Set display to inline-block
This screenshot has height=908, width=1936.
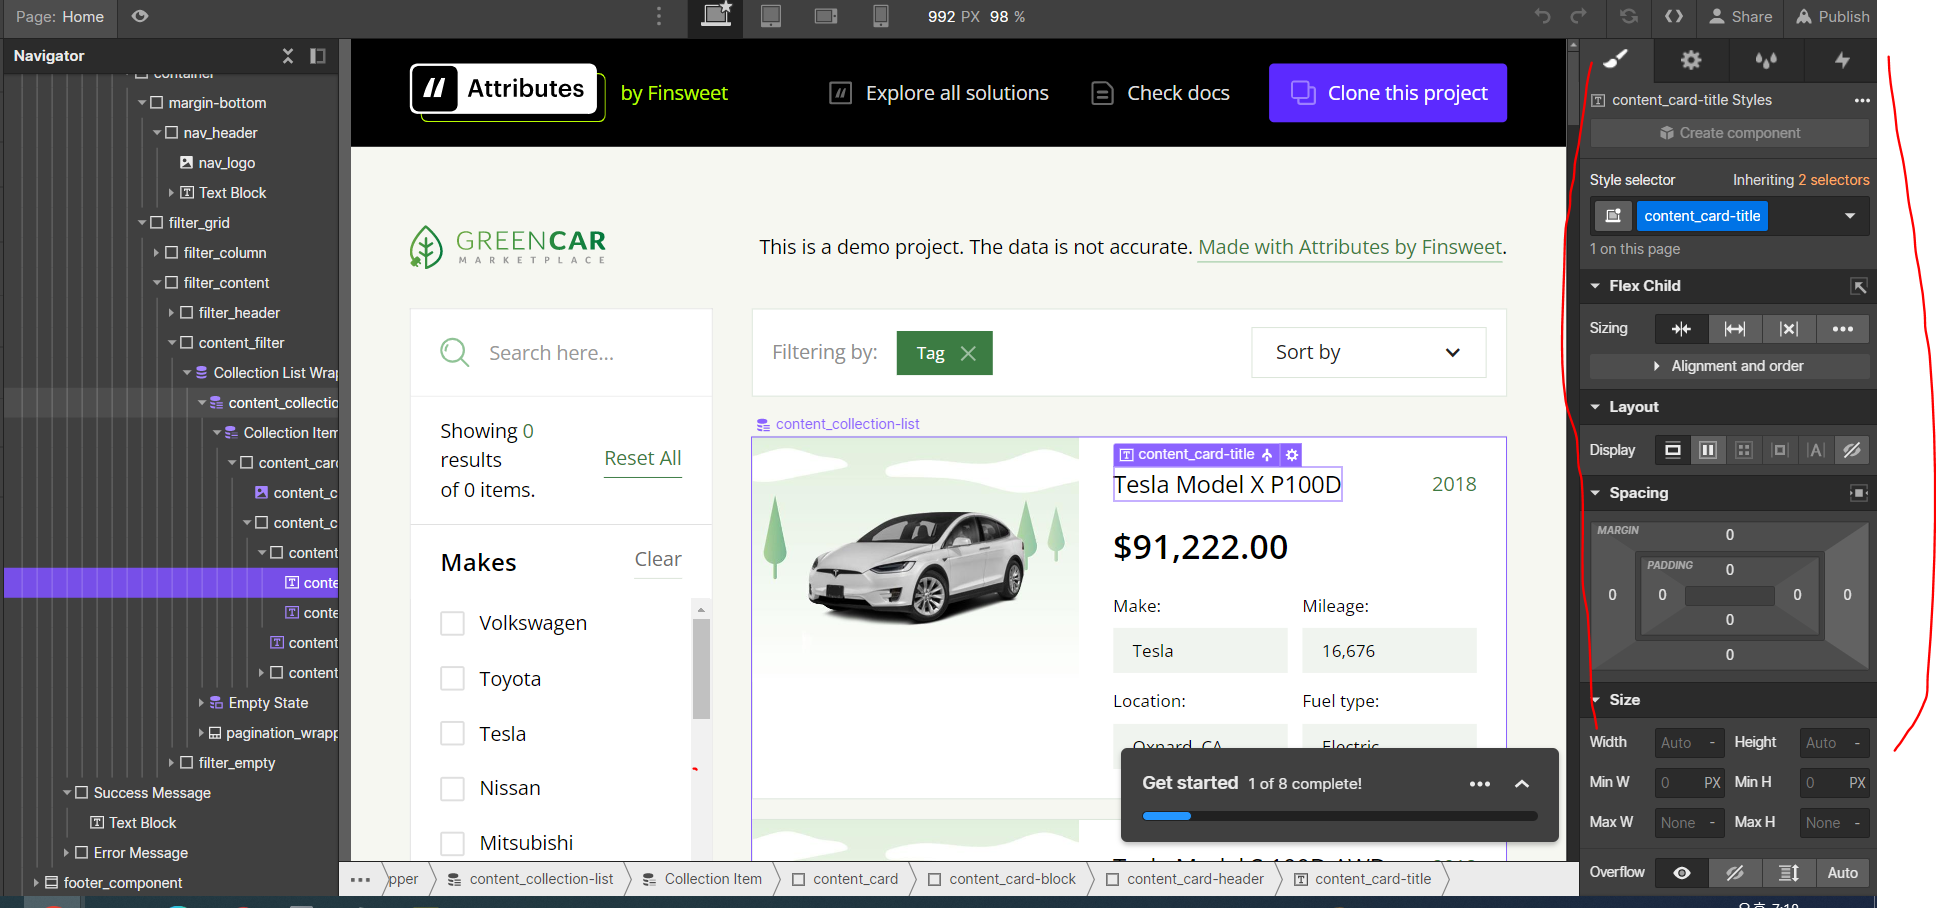point(1780,450)
